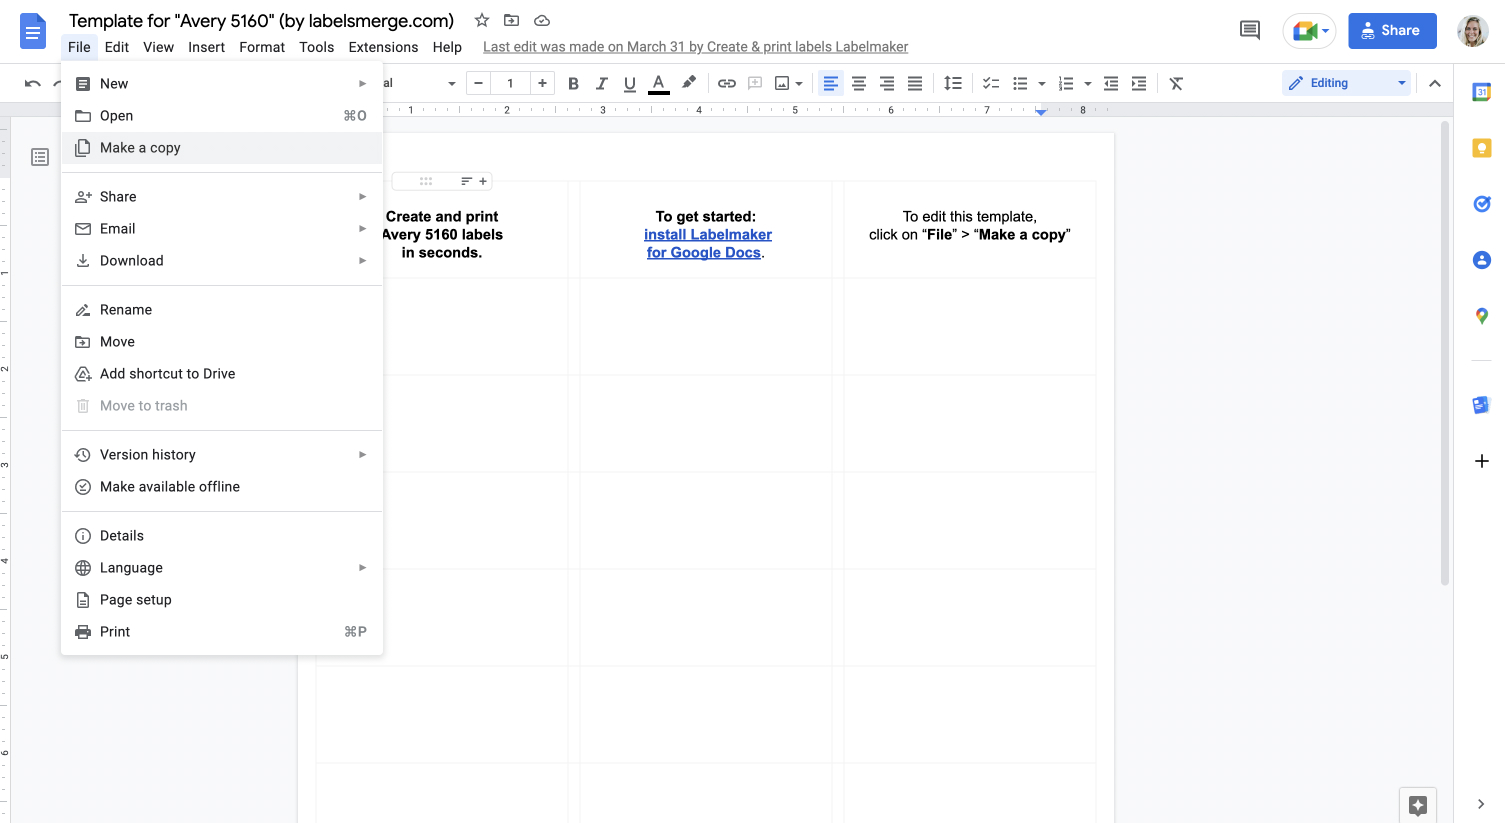The height and width of the screenshot is (823, 1505).
Task: Insert a link
Action: [x=727, y=84]
